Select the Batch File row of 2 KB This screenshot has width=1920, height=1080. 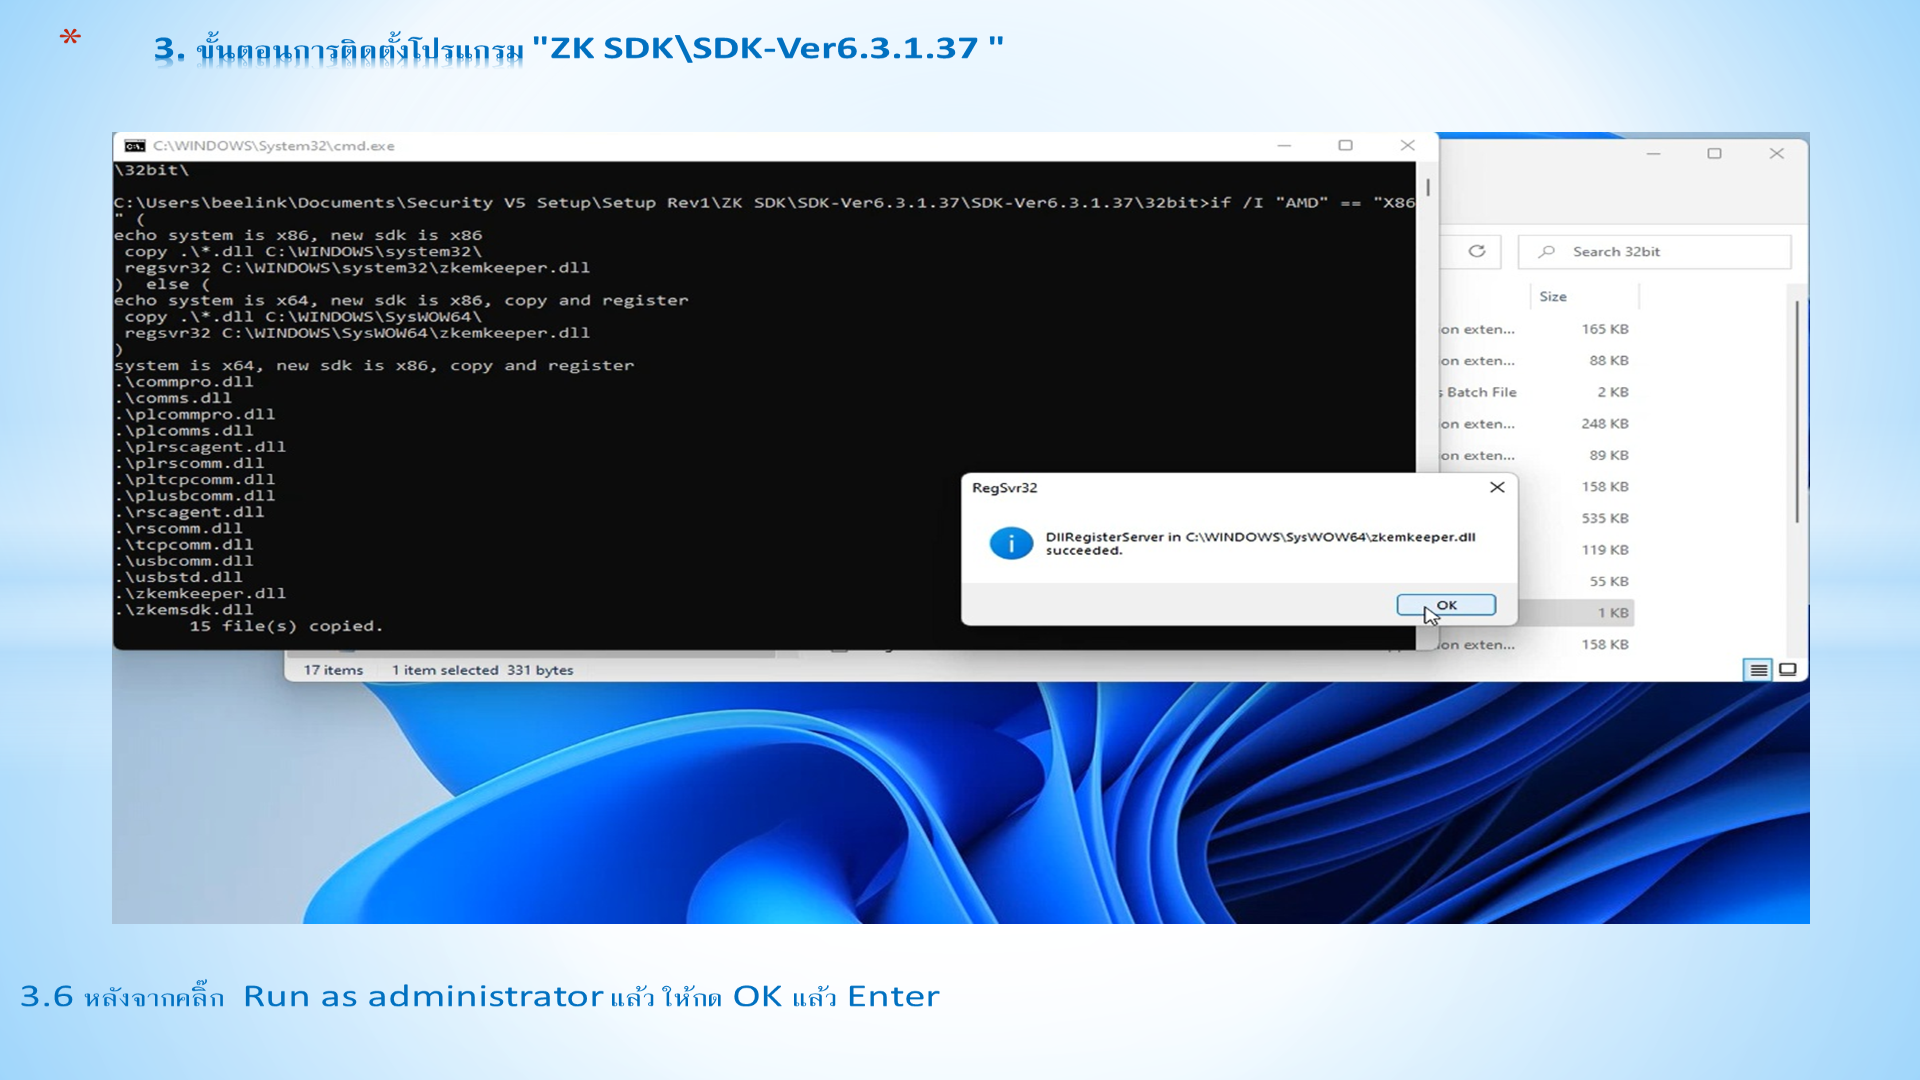pyautogui.click(x=1535, y=392)
